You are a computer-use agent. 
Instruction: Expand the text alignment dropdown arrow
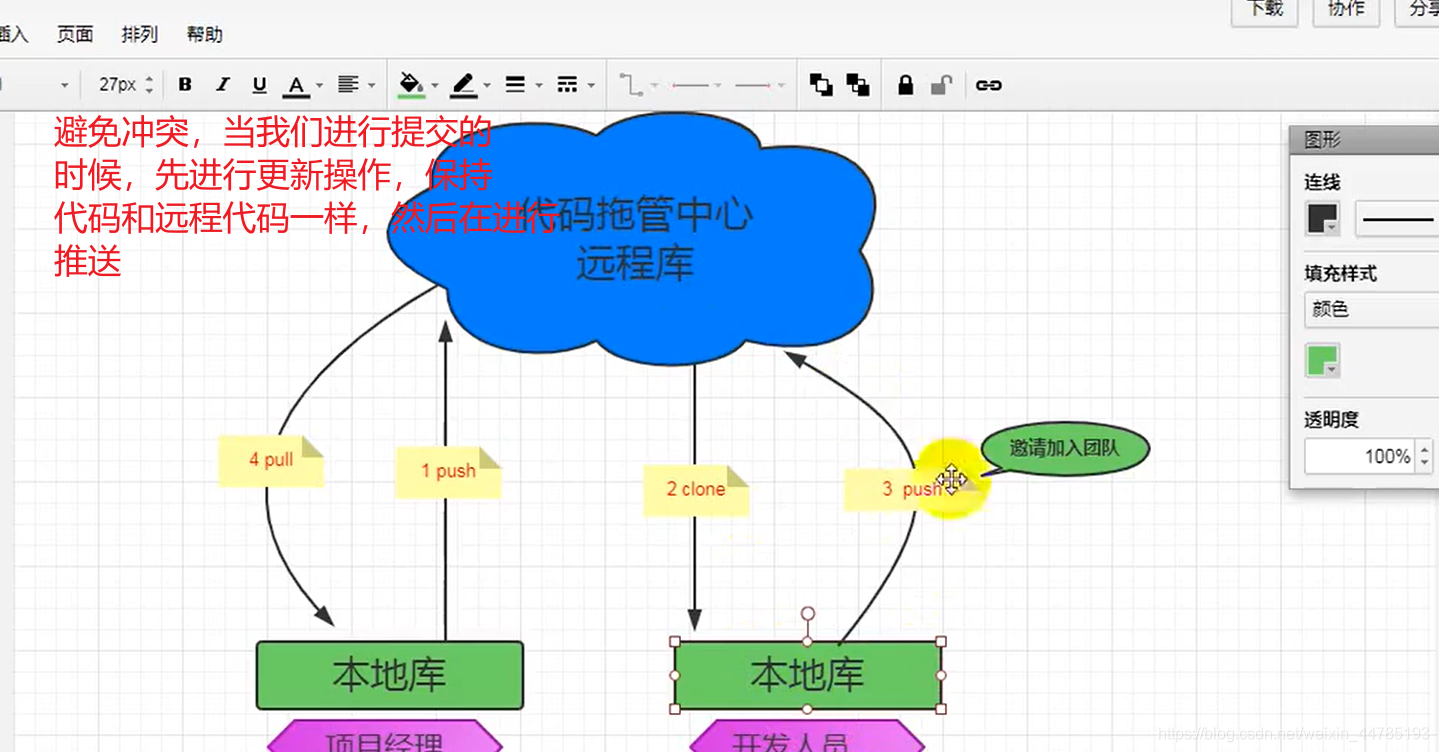372,86
